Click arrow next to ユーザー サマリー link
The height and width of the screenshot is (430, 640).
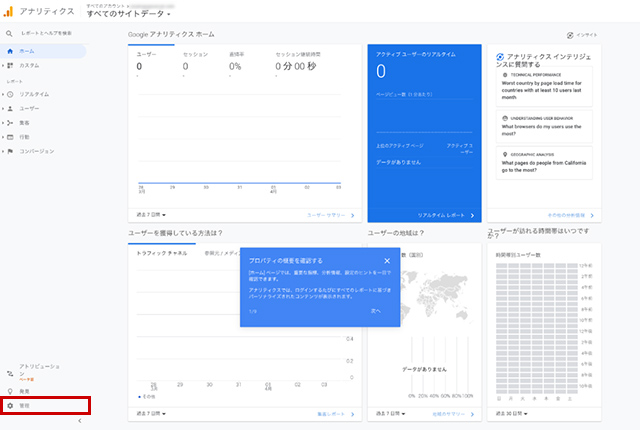tap(353, 215)
